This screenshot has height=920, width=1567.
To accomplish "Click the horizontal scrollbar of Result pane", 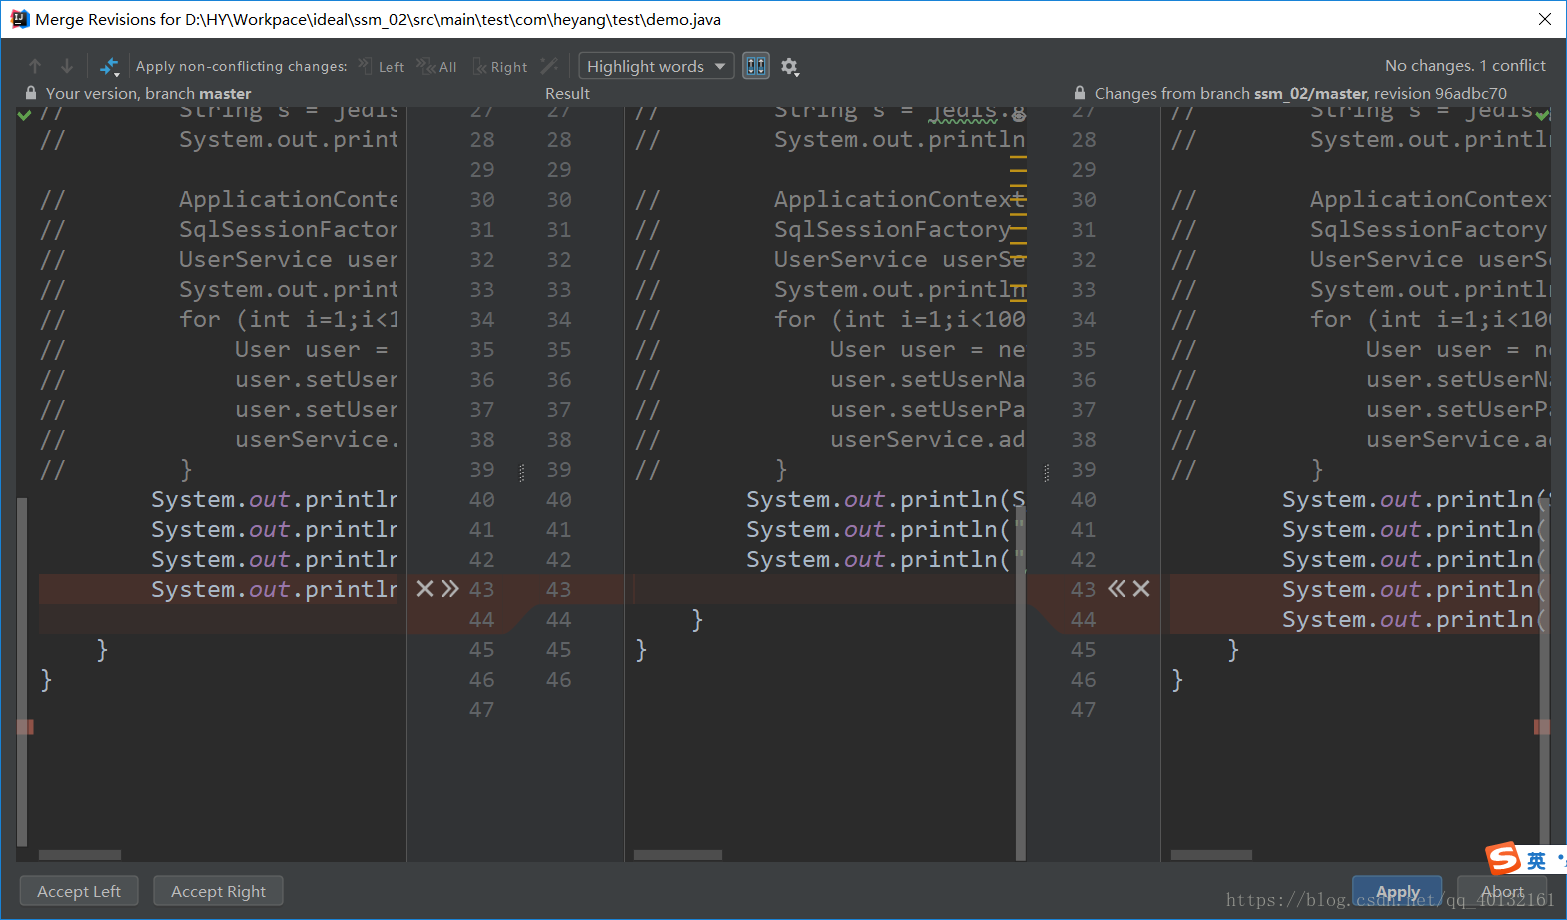I will point(678,855).
